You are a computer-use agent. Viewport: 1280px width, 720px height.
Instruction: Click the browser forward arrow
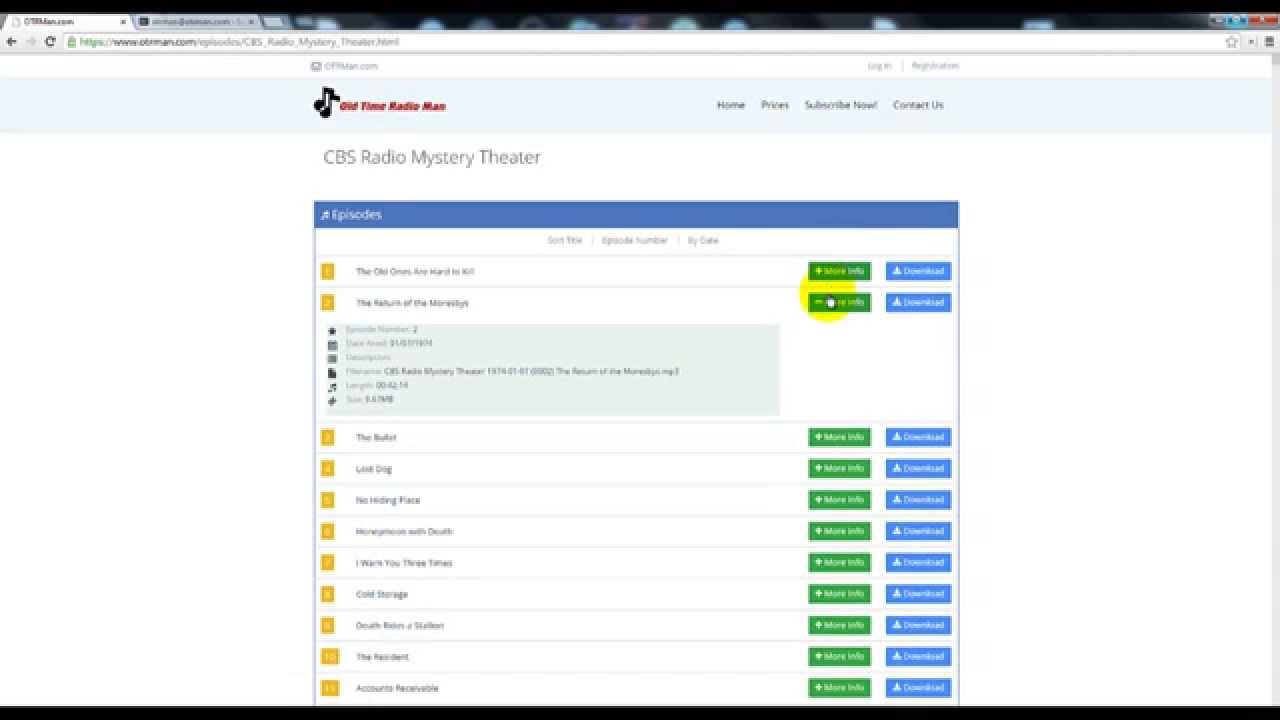coord(30,42)
